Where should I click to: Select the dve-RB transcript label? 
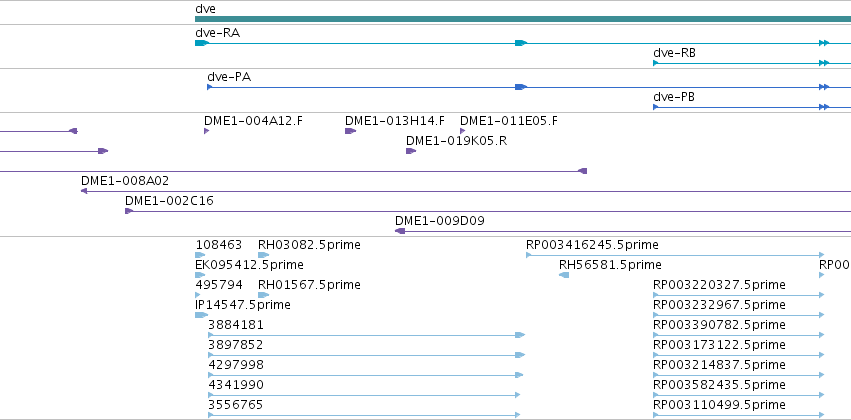point(675,53)
